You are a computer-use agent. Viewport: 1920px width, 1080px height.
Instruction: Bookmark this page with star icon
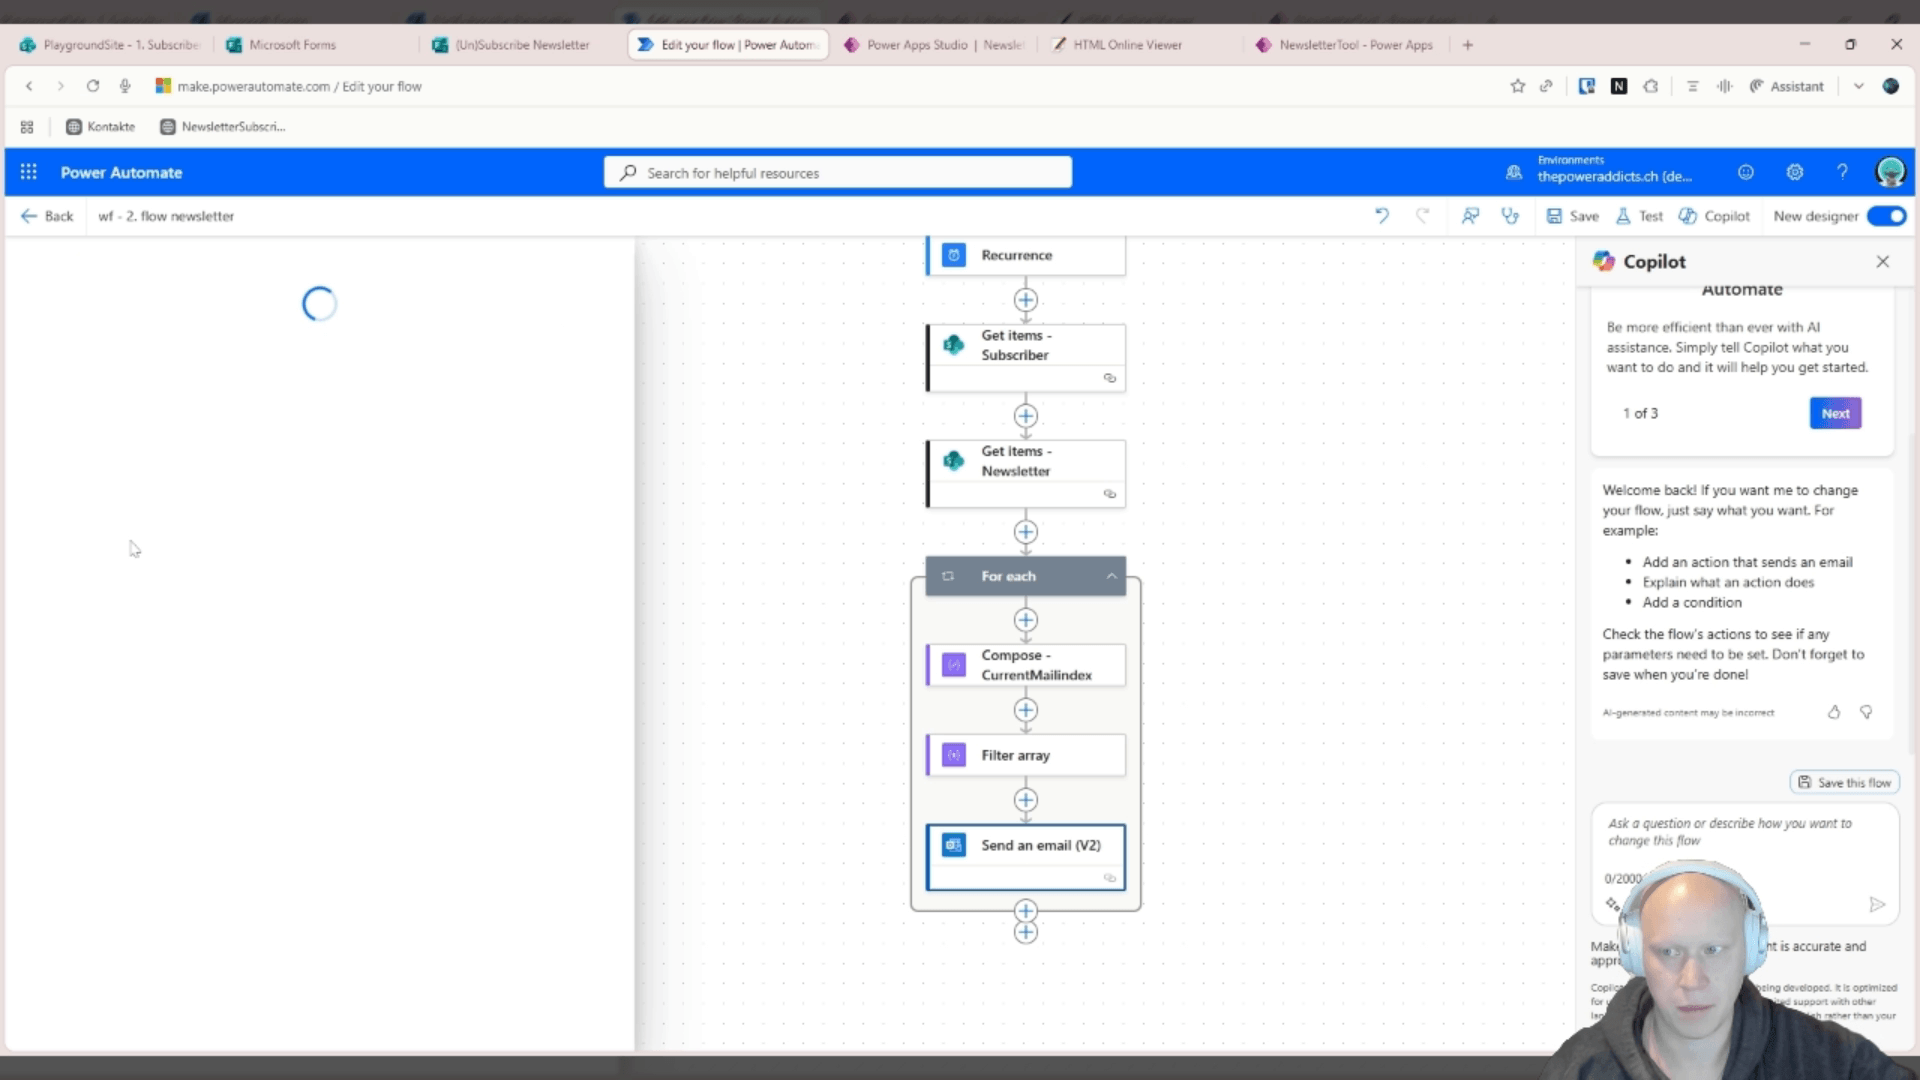pos(1517,86)
